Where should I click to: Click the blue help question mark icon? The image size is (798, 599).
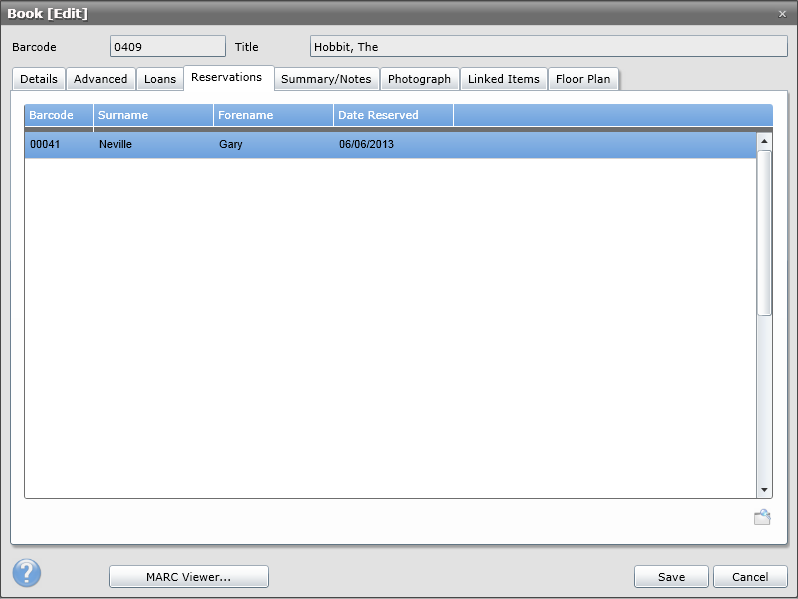[x=27, y=573]
